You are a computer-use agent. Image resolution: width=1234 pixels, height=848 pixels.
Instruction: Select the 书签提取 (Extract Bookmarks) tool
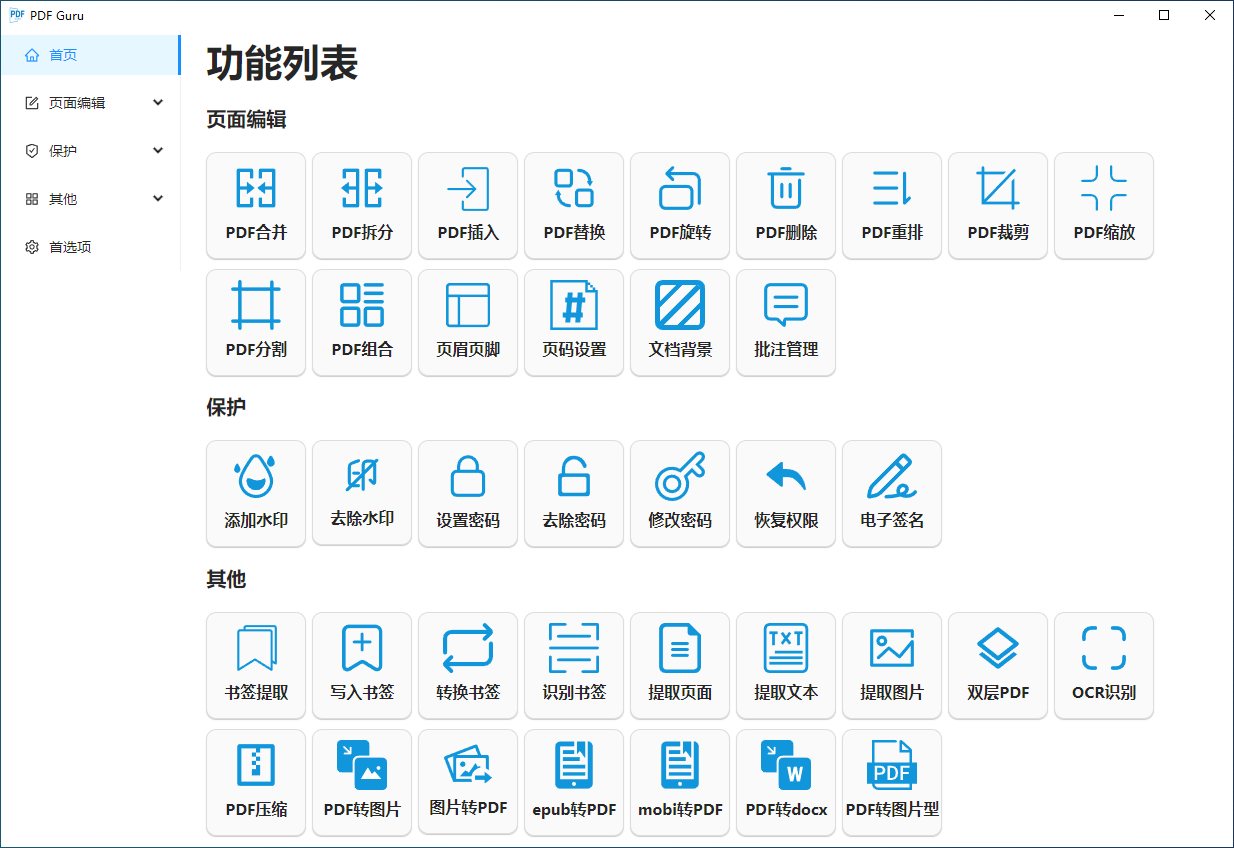255,665
